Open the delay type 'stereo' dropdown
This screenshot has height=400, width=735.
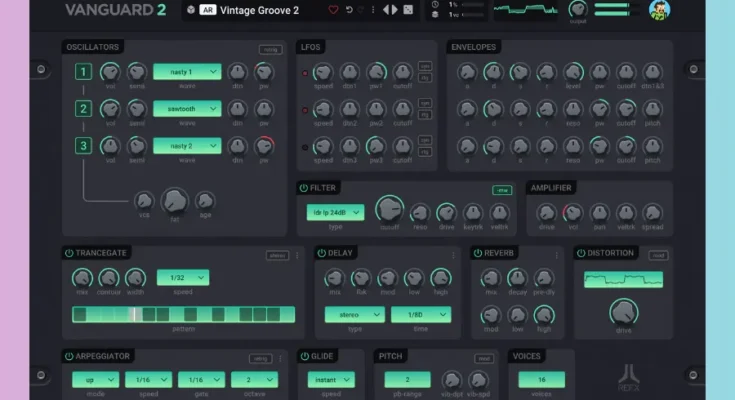354,314
